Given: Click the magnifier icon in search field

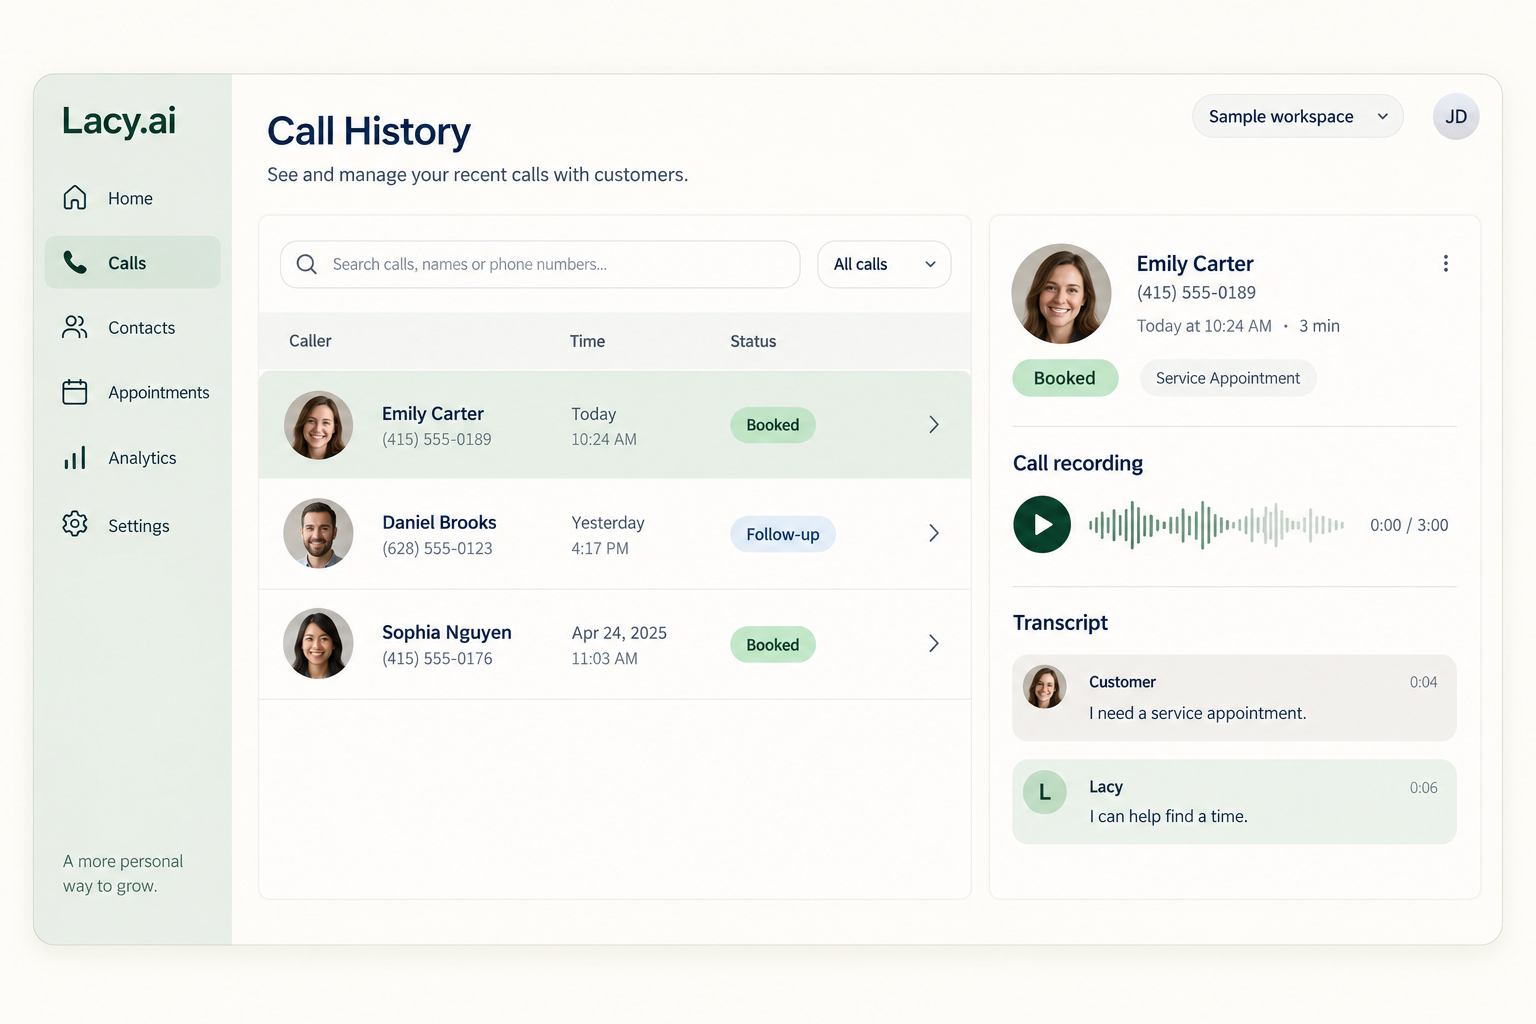Looking at the screenshot, I should pyautogui.click(x=307, y=264).
